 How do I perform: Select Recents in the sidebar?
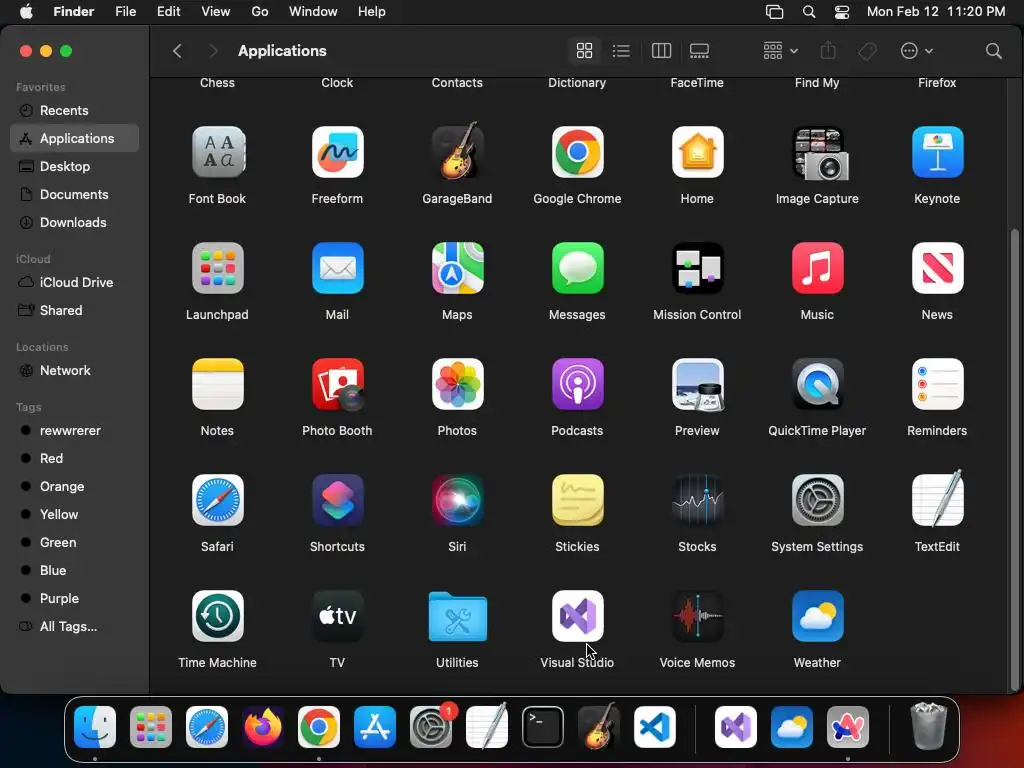[x=74, y=110]
